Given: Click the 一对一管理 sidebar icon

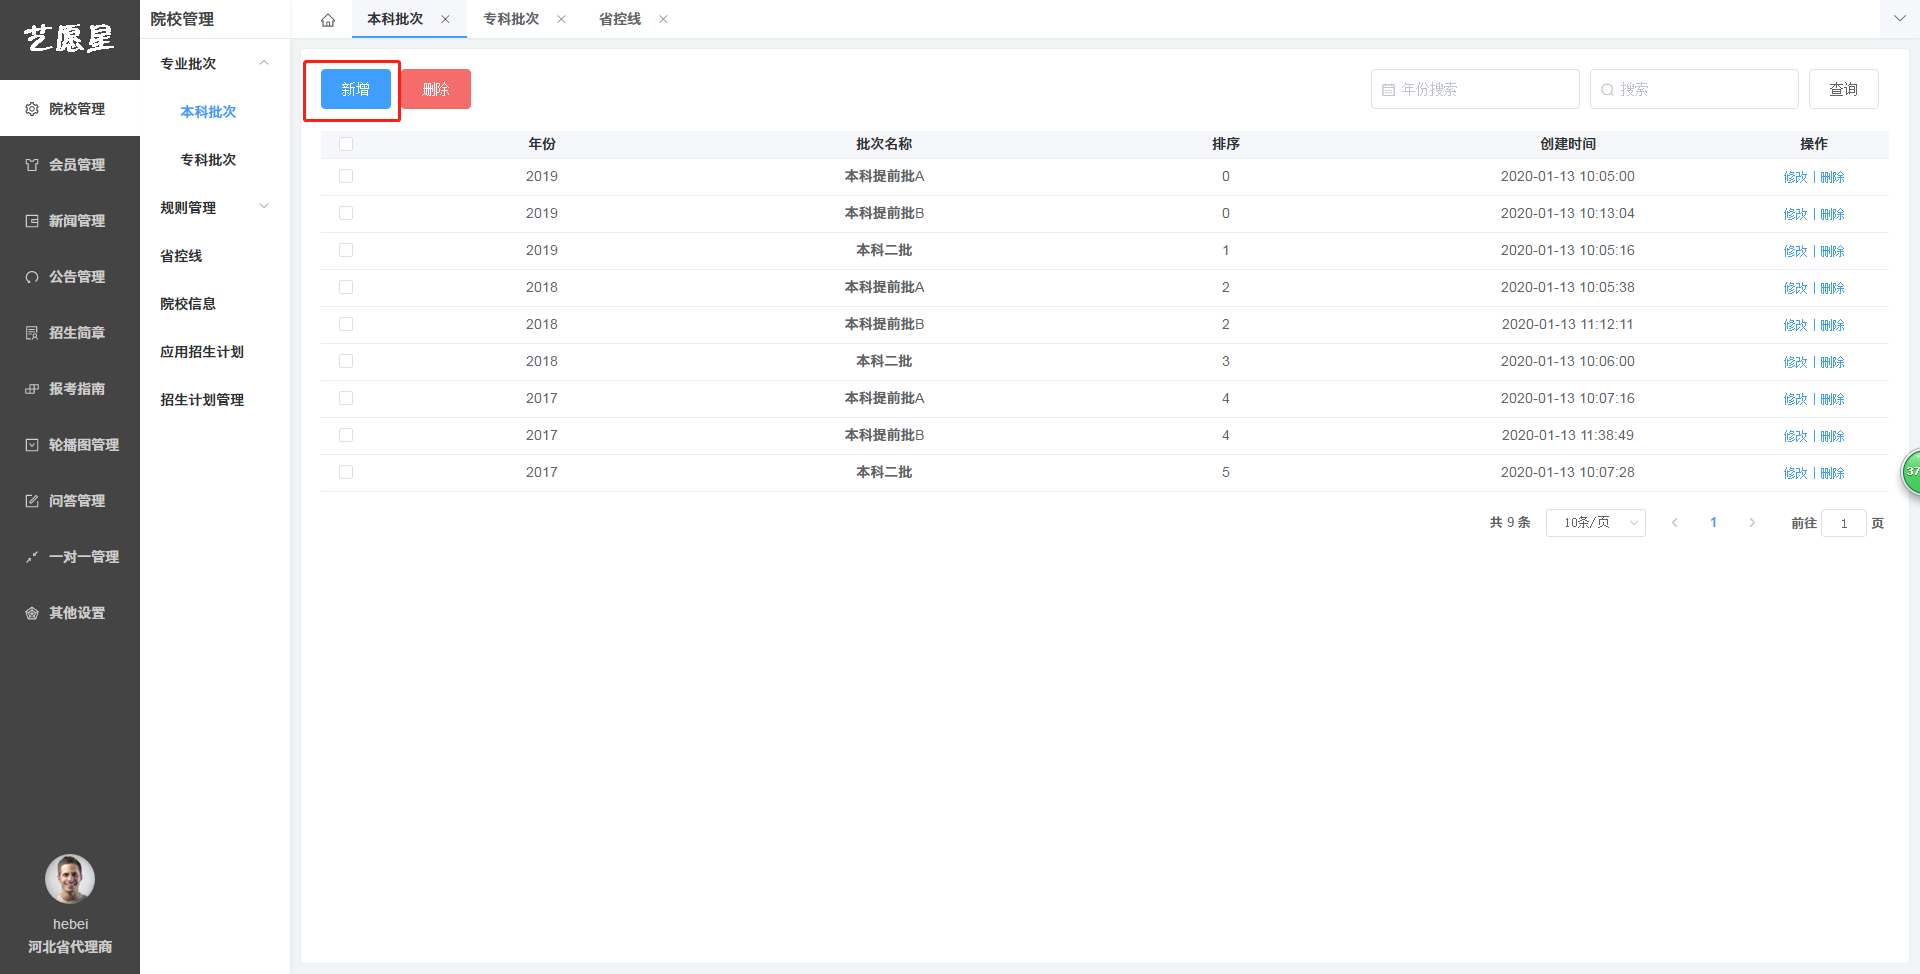Looking at the screenshot, I should [32, 557].
